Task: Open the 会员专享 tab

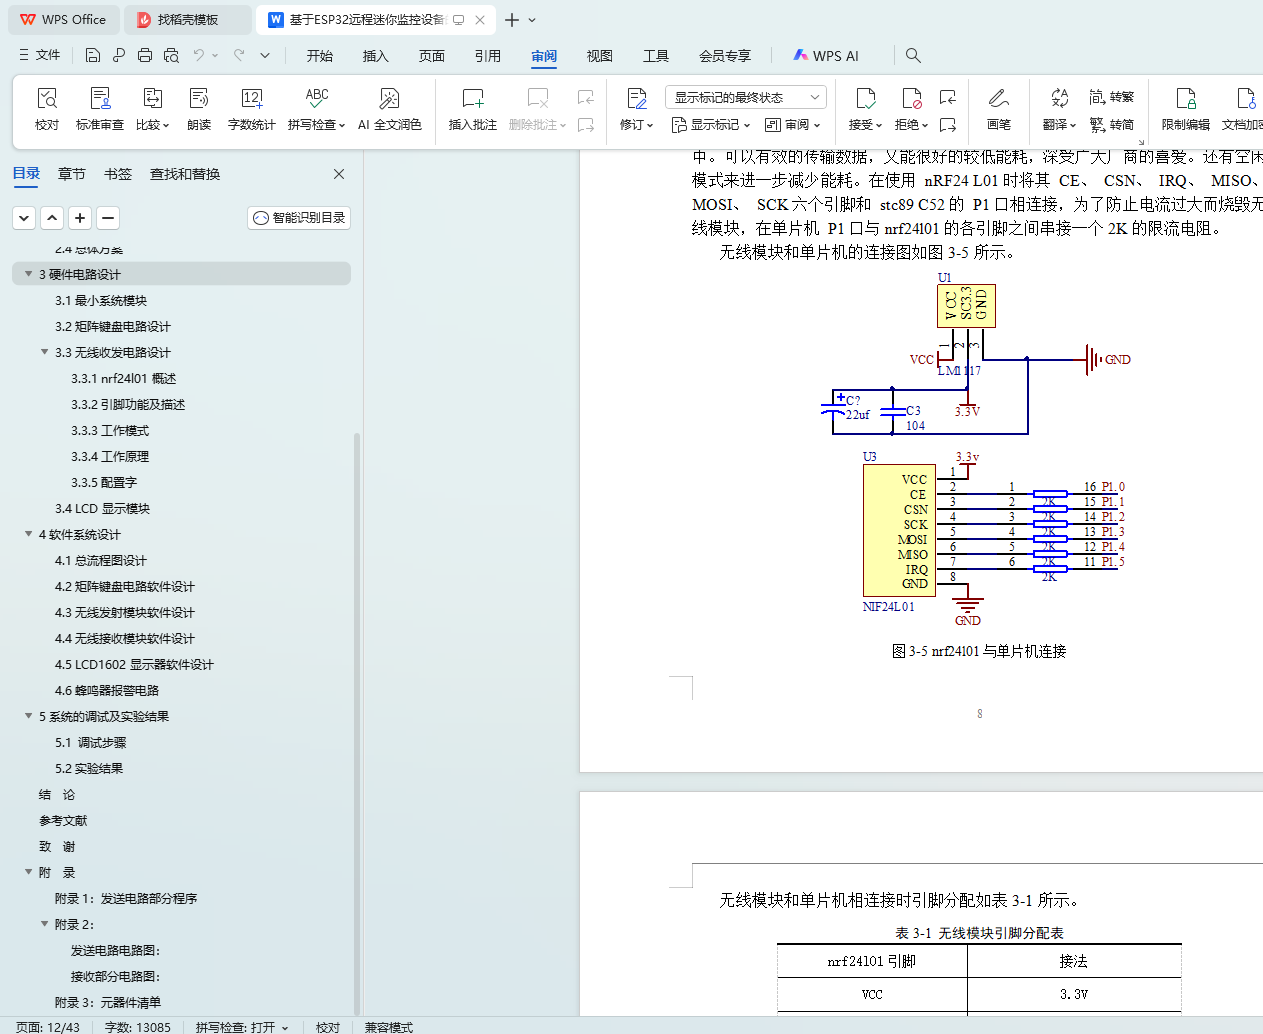Action: click(725, 56)
